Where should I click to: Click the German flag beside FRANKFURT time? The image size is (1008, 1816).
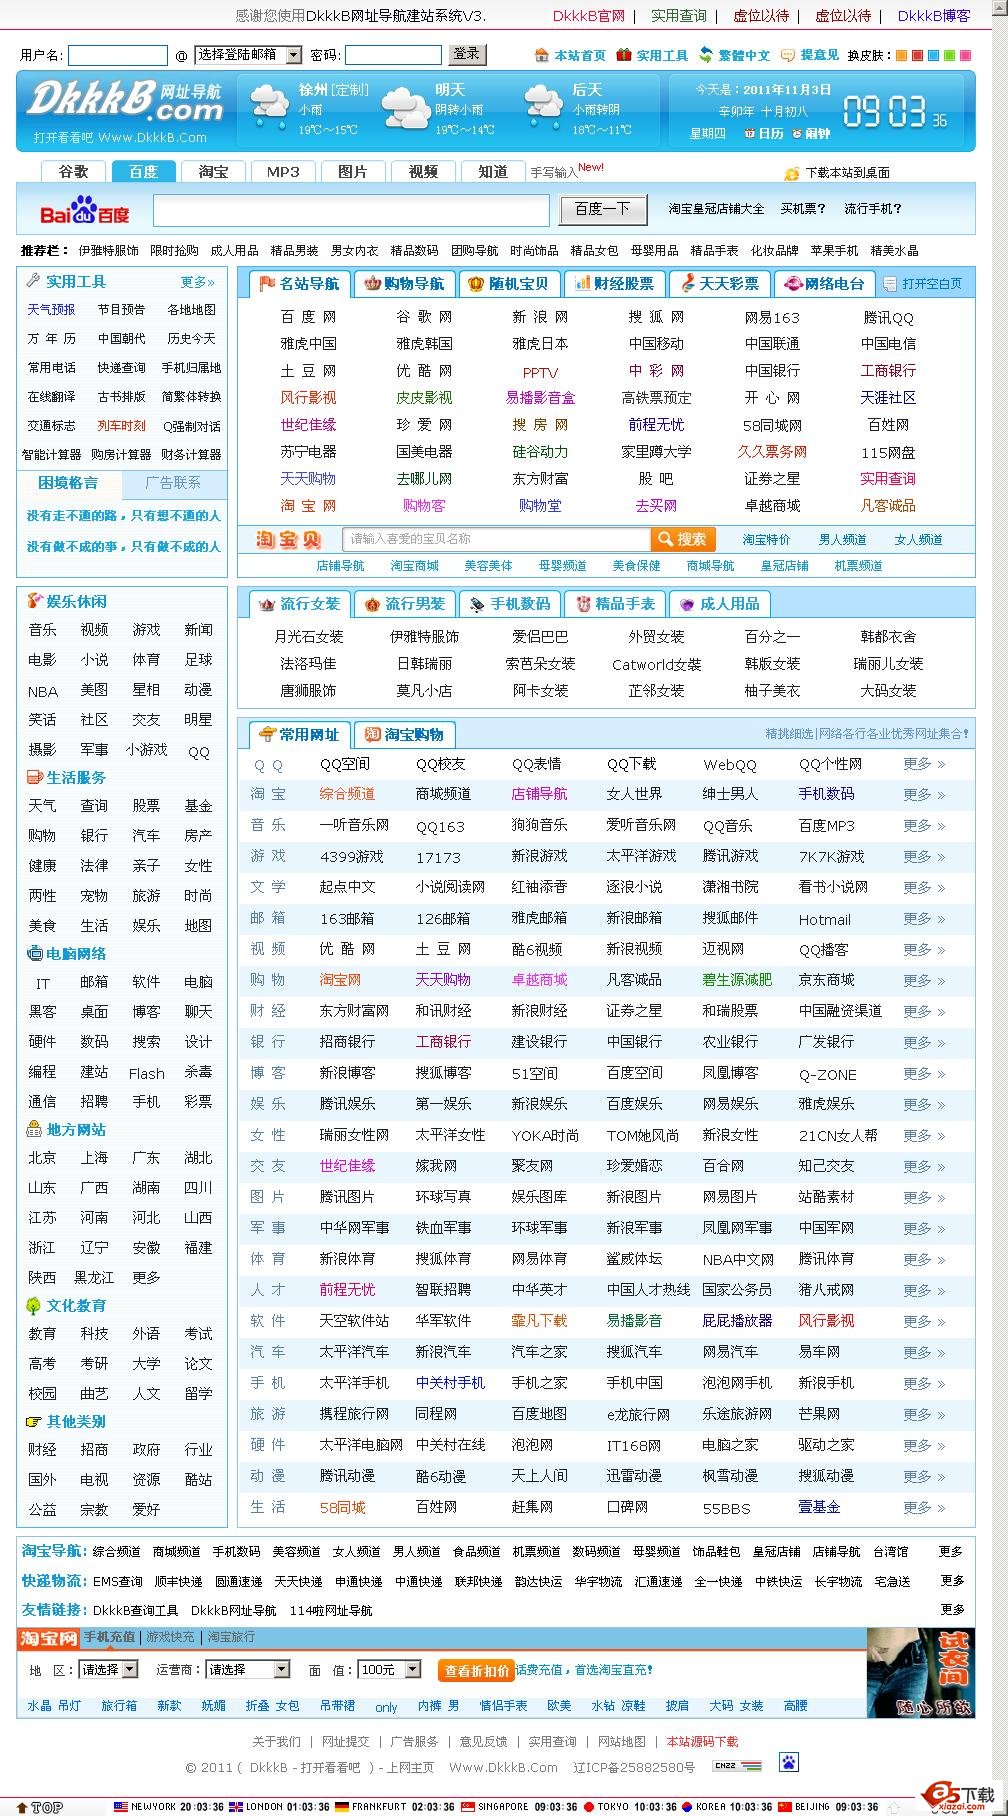[342, 1806]
